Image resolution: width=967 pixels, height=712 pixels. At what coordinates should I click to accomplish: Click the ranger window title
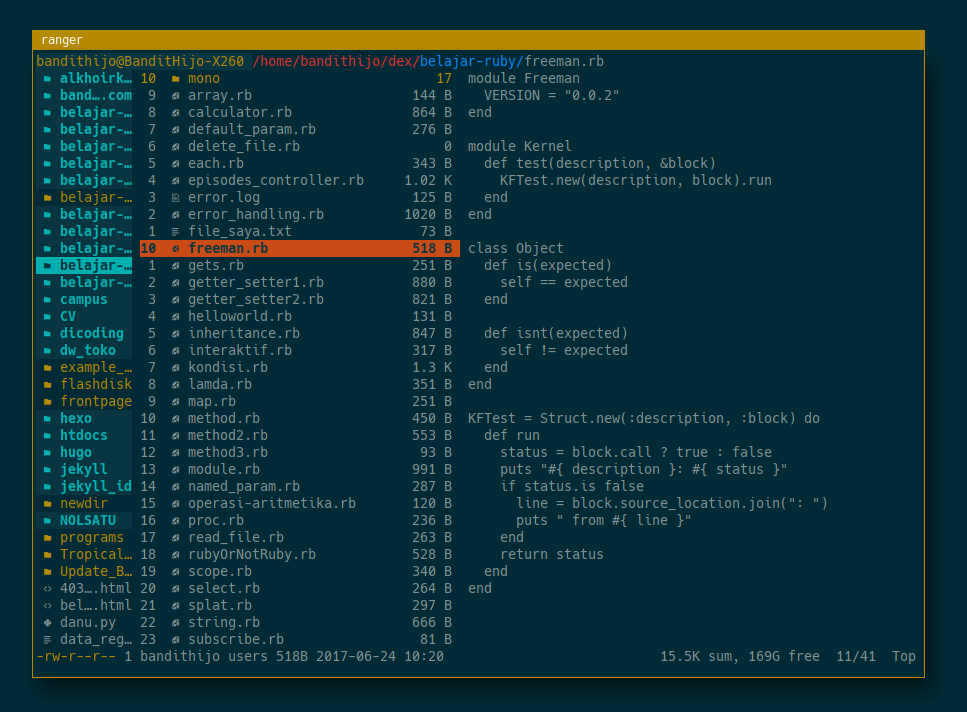pos(62,40)
